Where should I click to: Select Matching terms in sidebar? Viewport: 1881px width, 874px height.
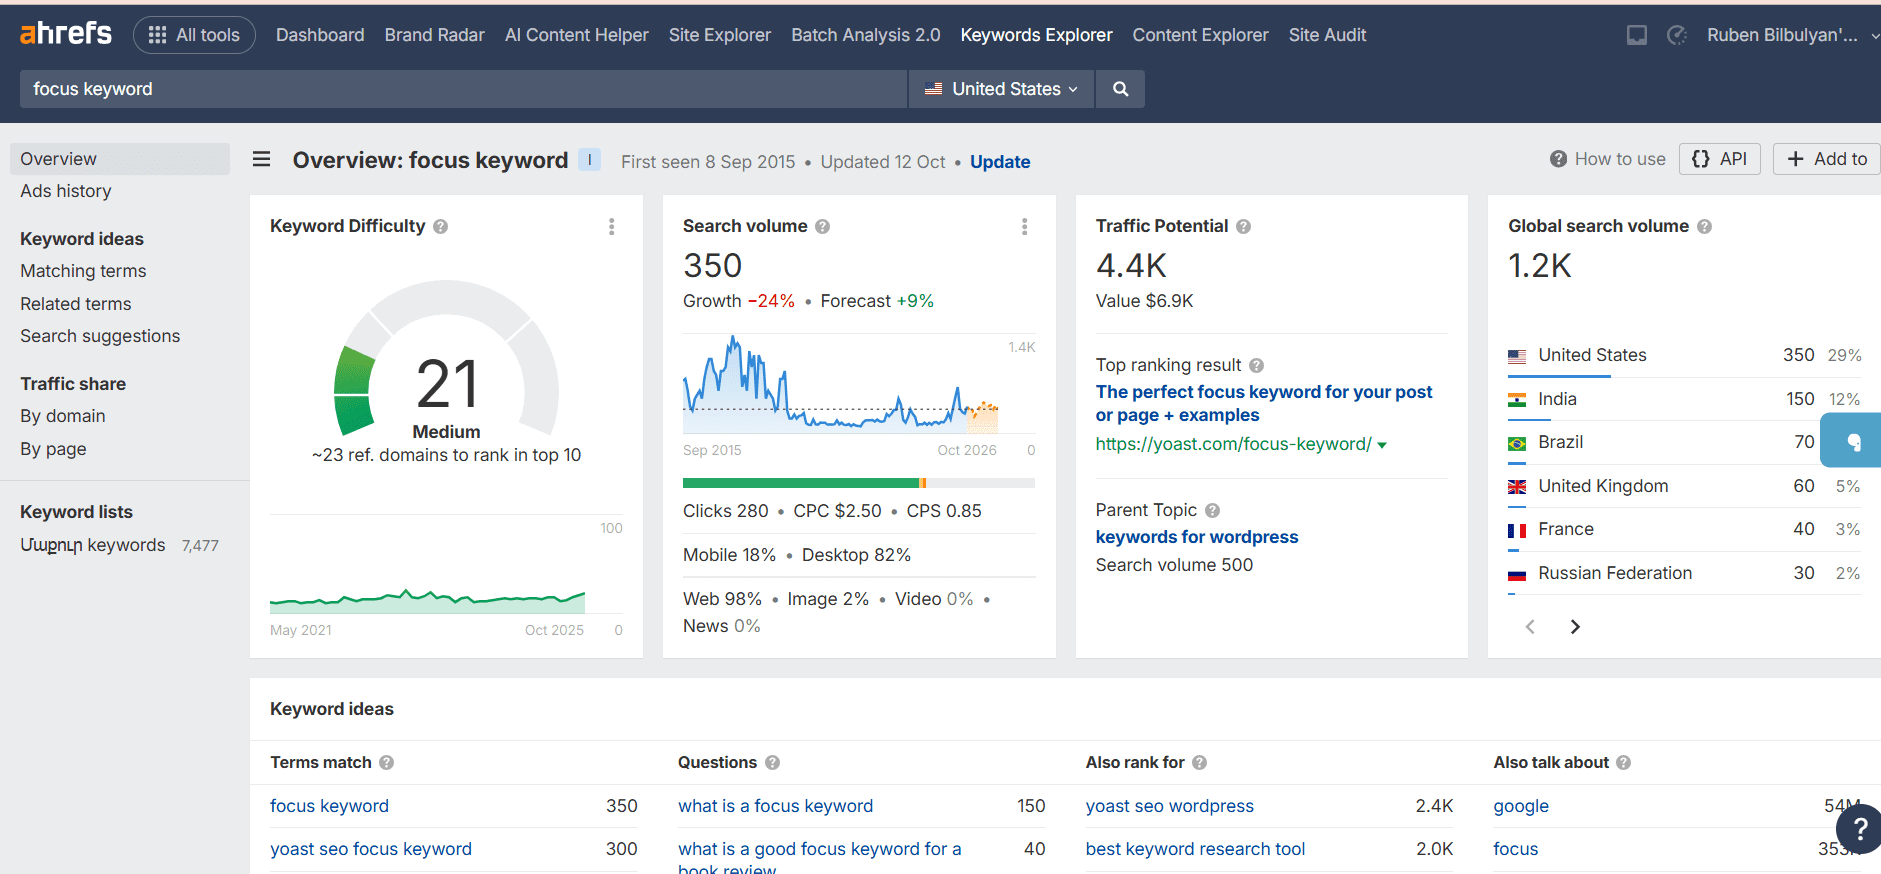tap(83, 271)
